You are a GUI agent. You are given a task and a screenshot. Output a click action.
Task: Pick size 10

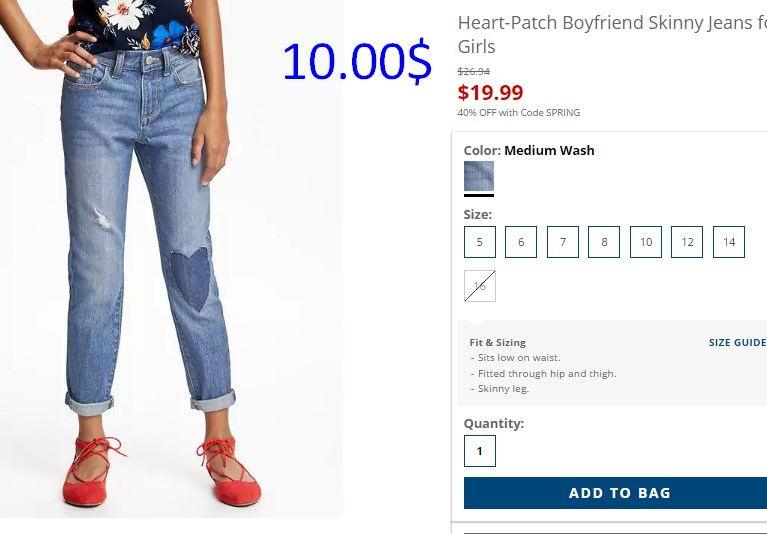point(646,242)
